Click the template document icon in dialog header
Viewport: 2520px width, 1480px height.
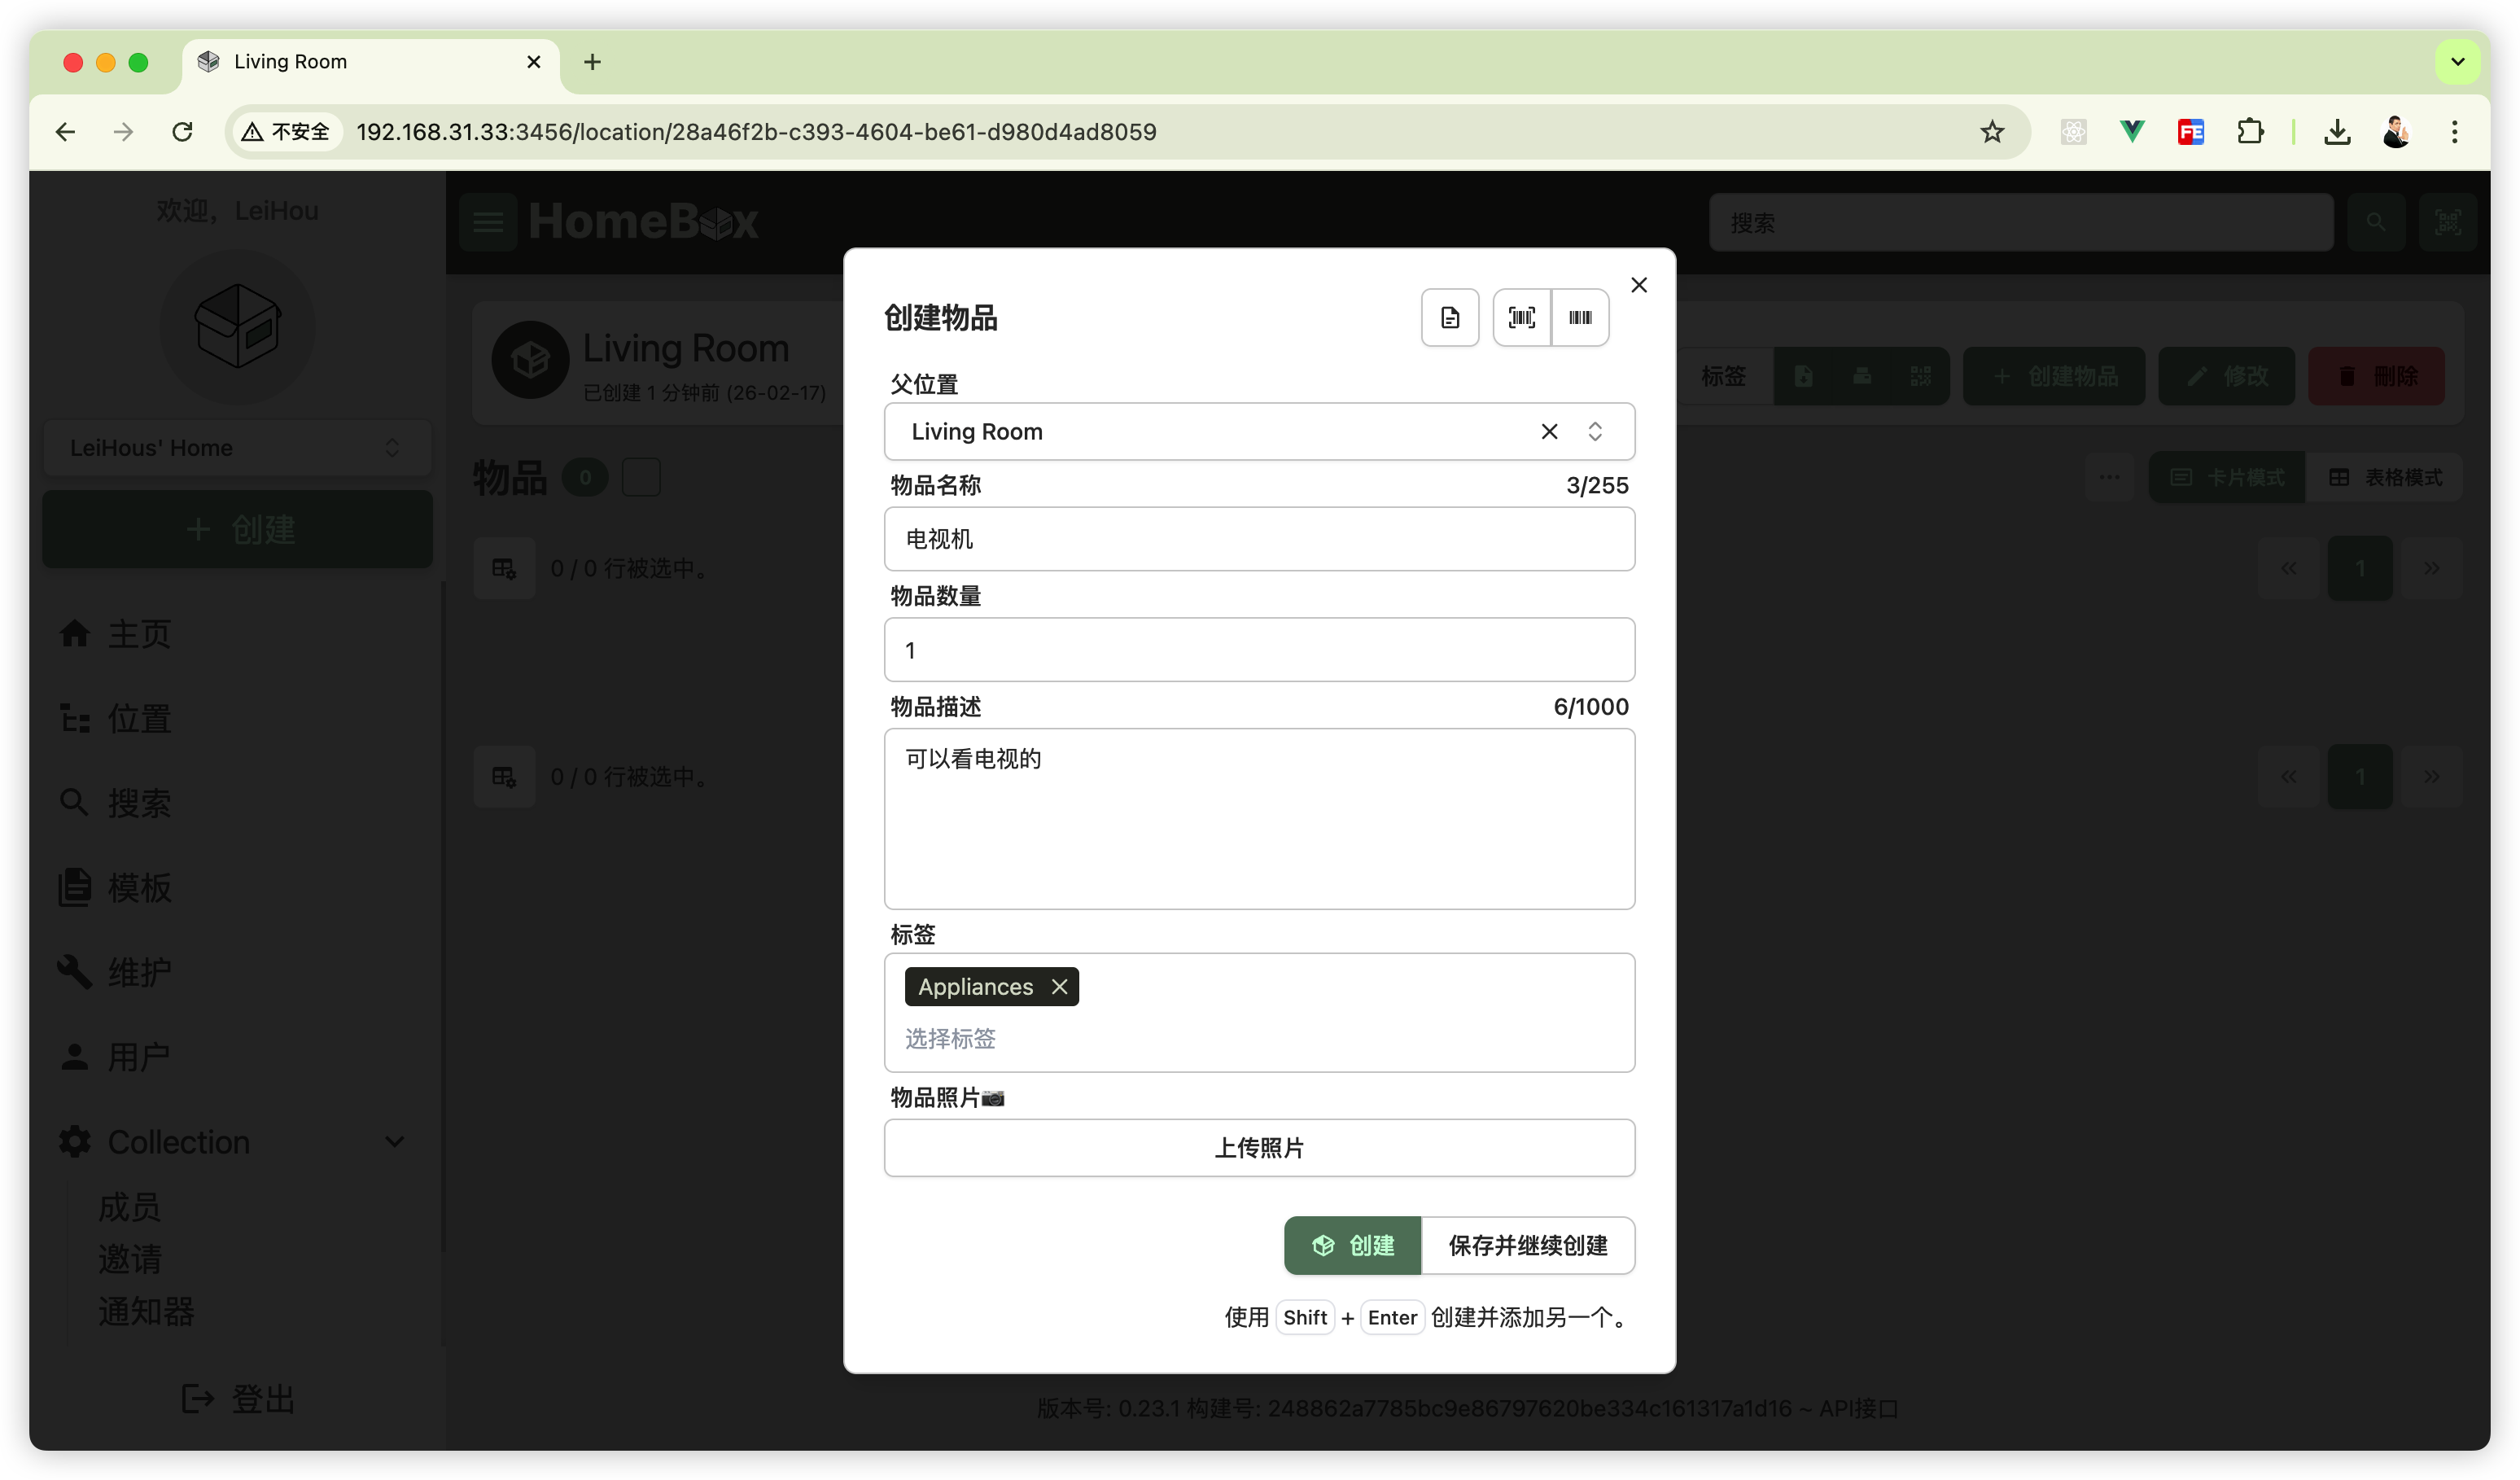pos(1450,318)
